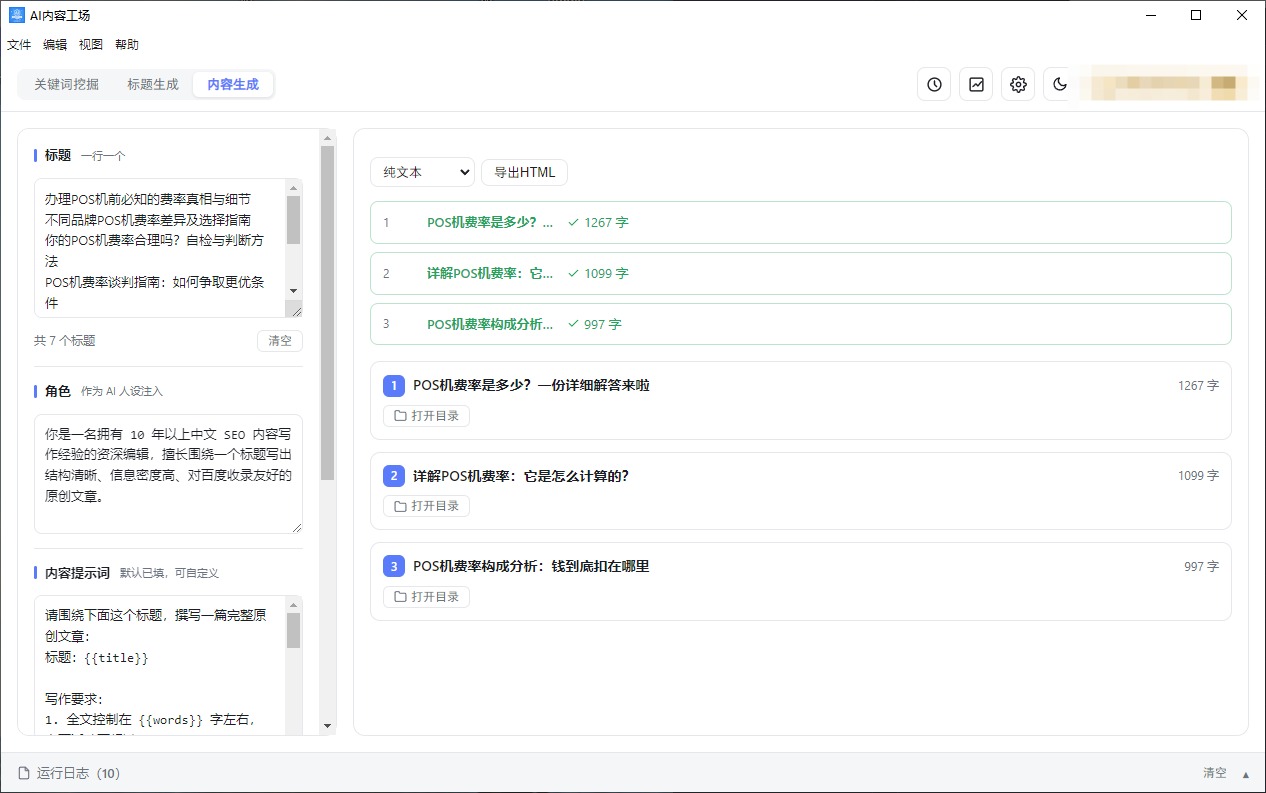1266x793 pixels.
Task: Click green checkmark beside 1099 字
Action: point(573,273)
